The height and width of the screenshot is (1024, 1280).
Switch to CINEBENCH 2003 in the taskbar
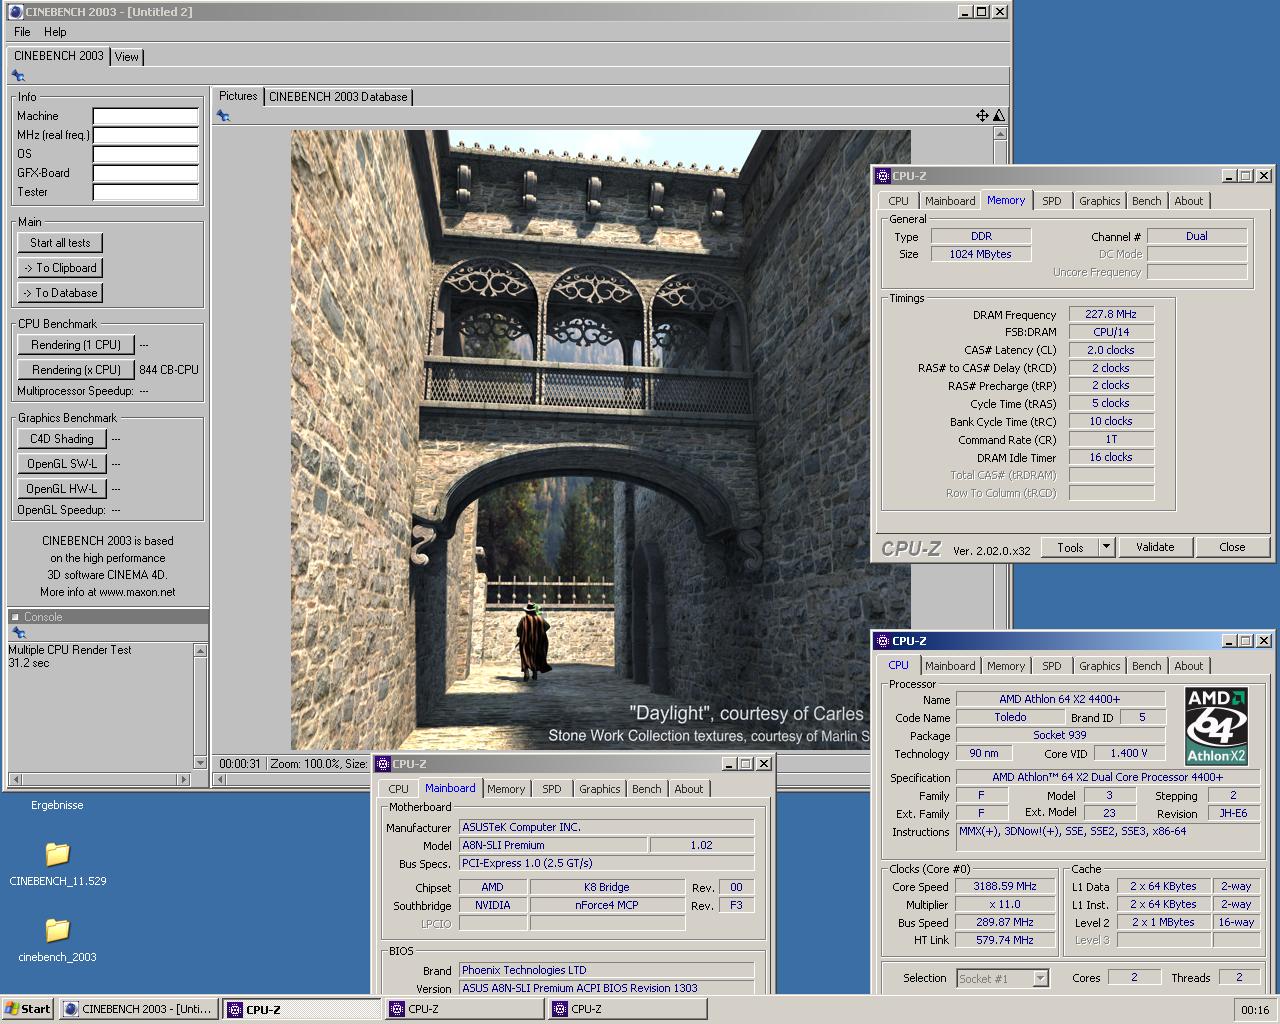click(x=138, y=1009)
